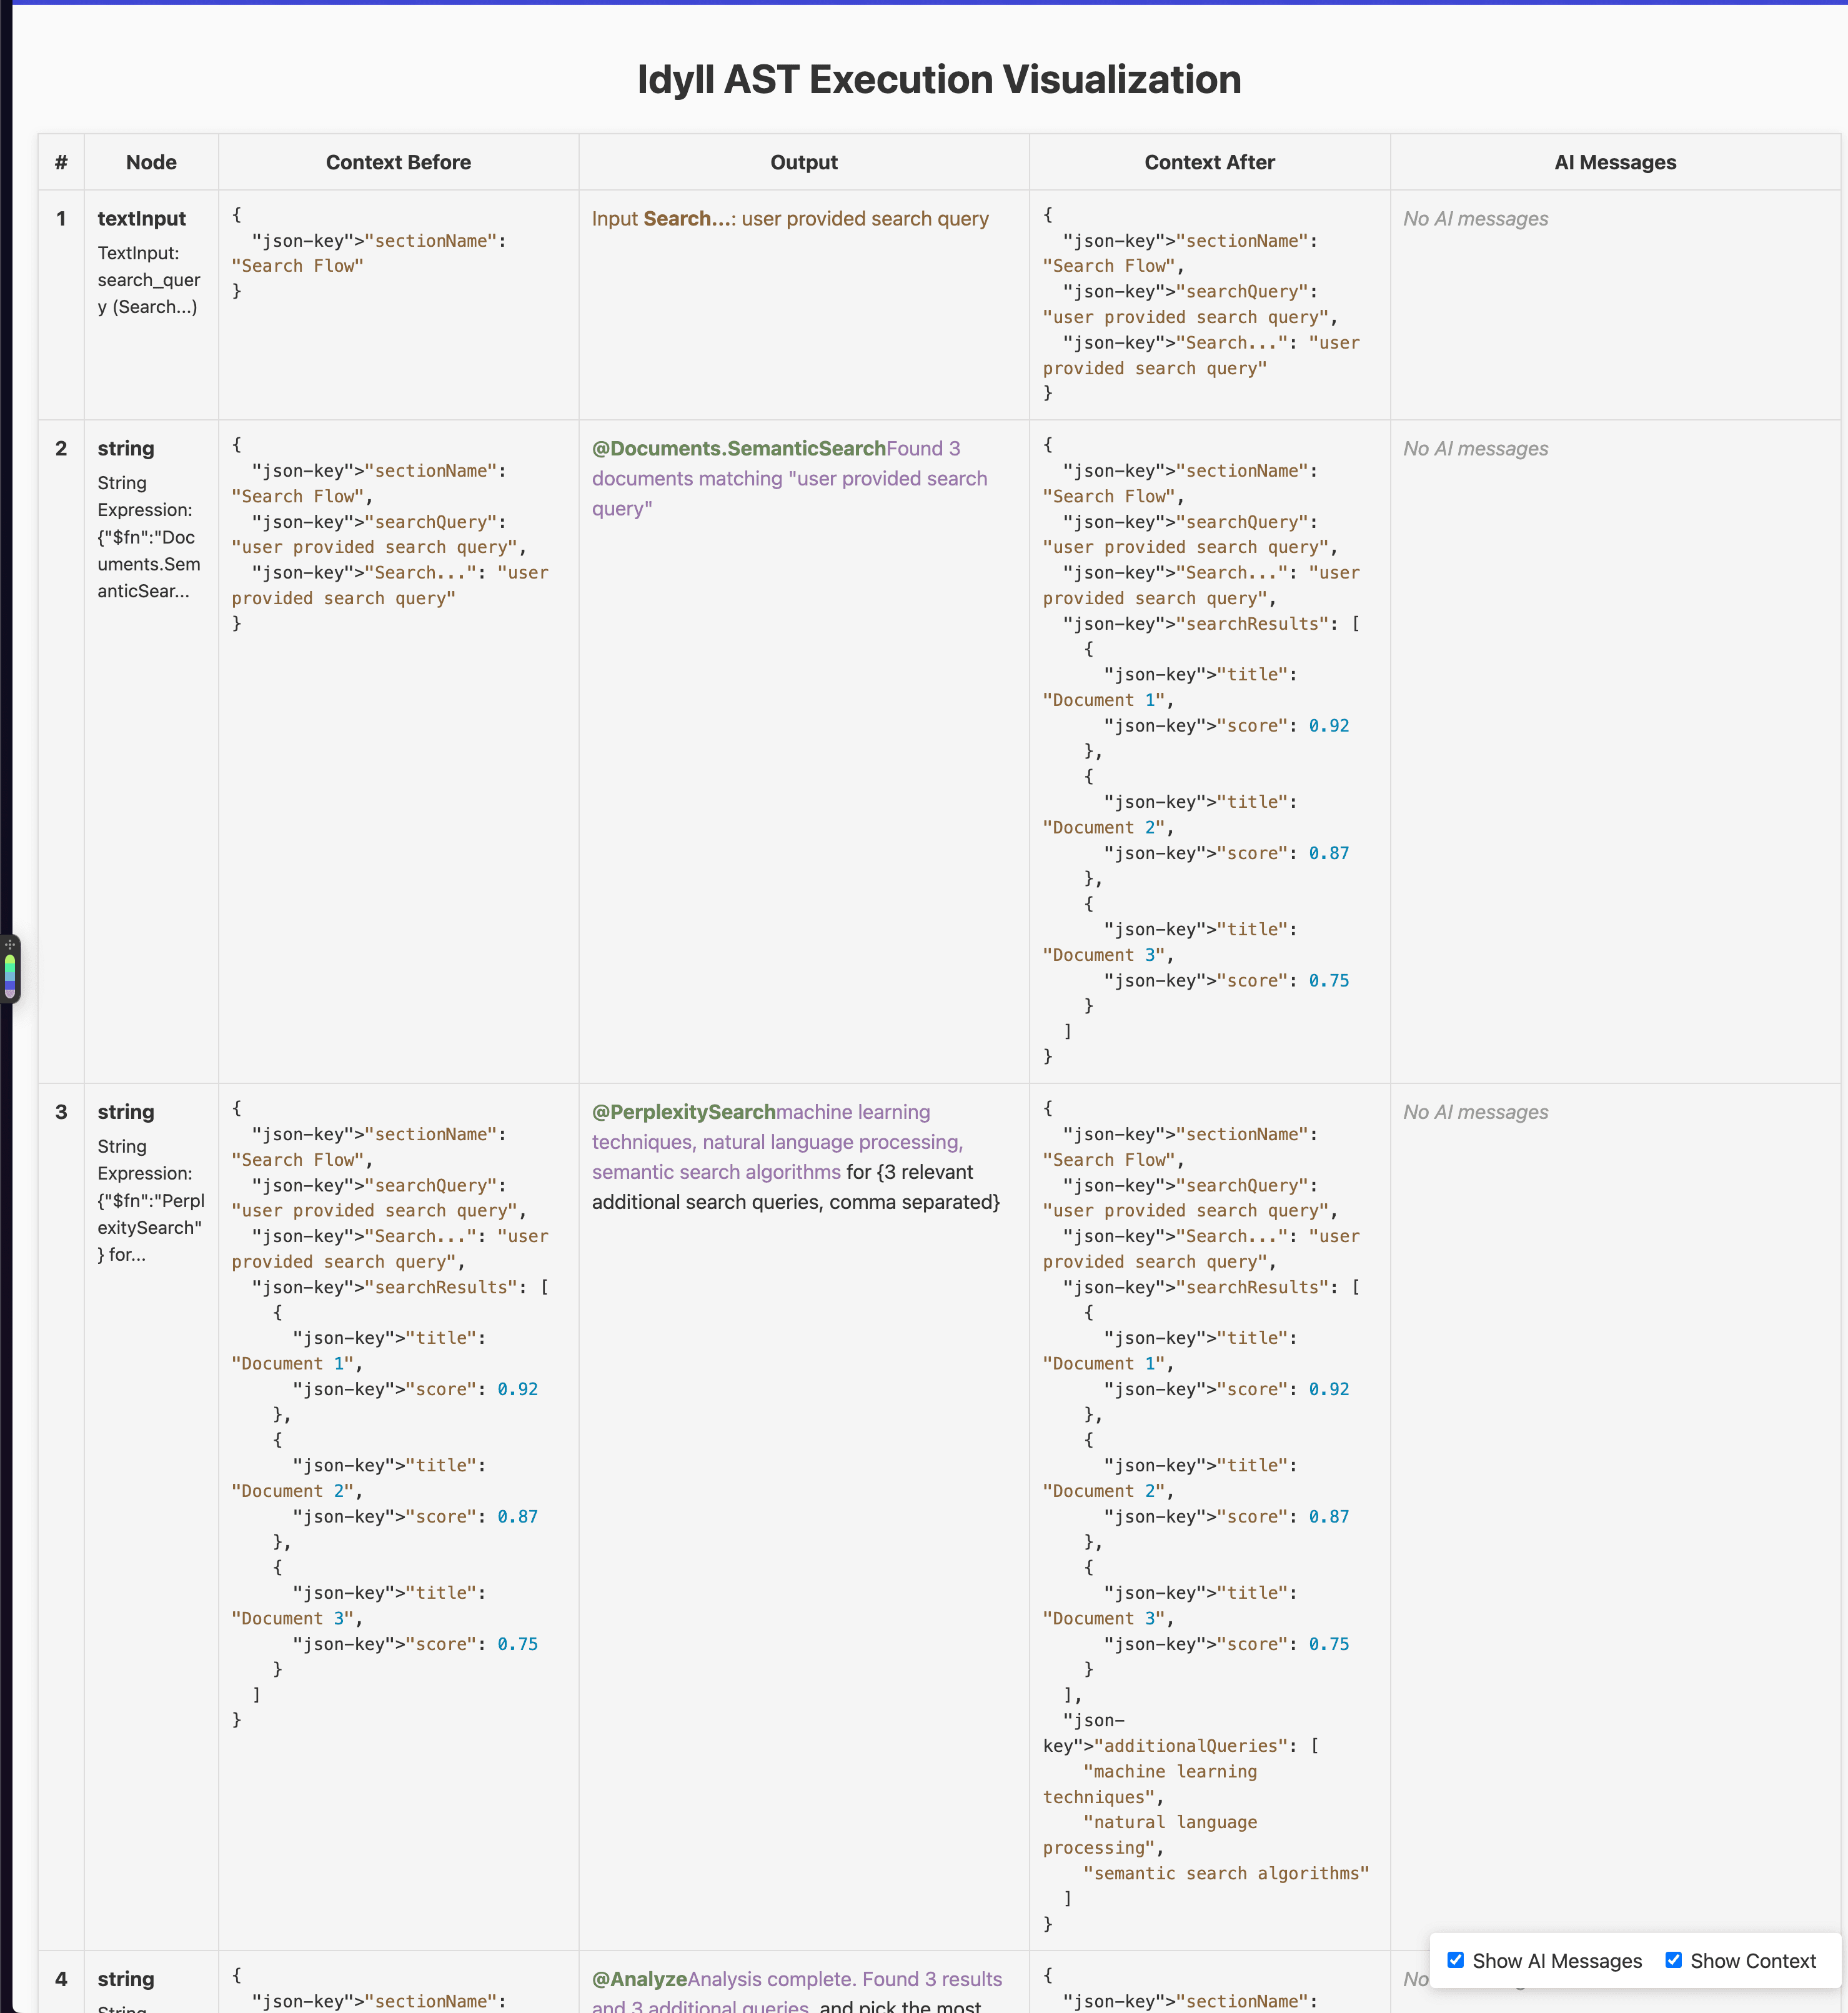
Task: Click the 0.75 score in row 3 Context Before
Action: (518, 1644)
